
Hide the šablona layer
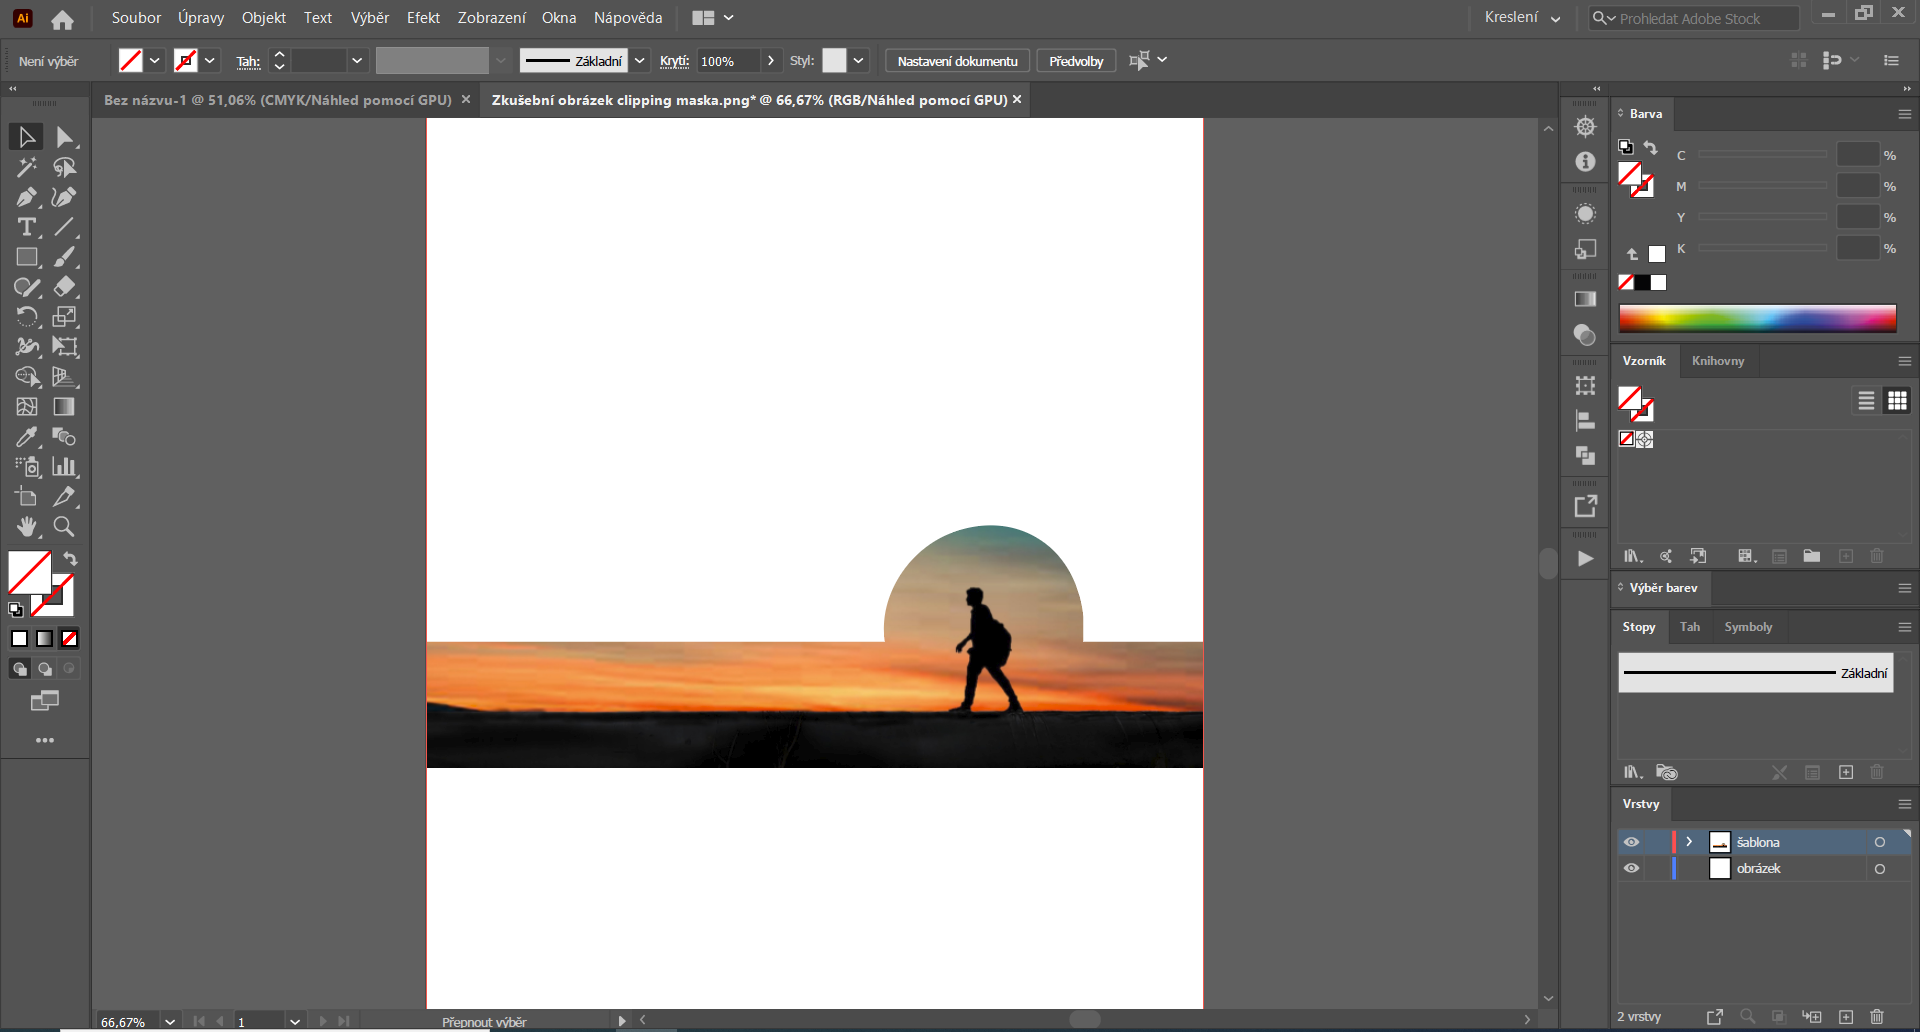tap(1631, 841)
